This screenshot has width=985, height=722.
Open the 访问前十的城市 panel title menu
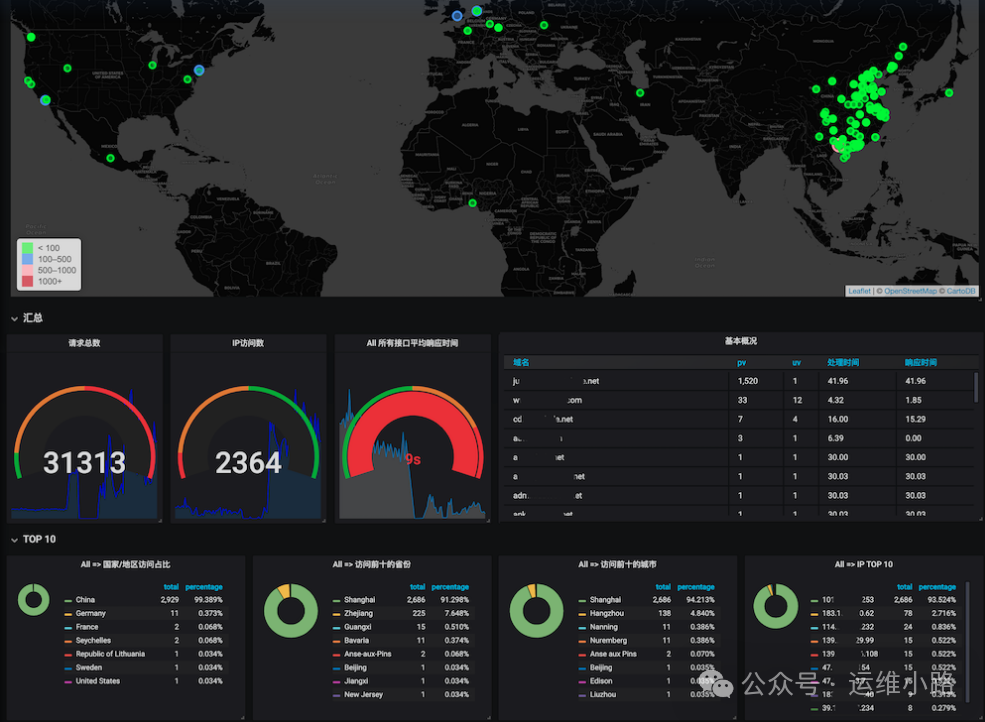(617, 564)
